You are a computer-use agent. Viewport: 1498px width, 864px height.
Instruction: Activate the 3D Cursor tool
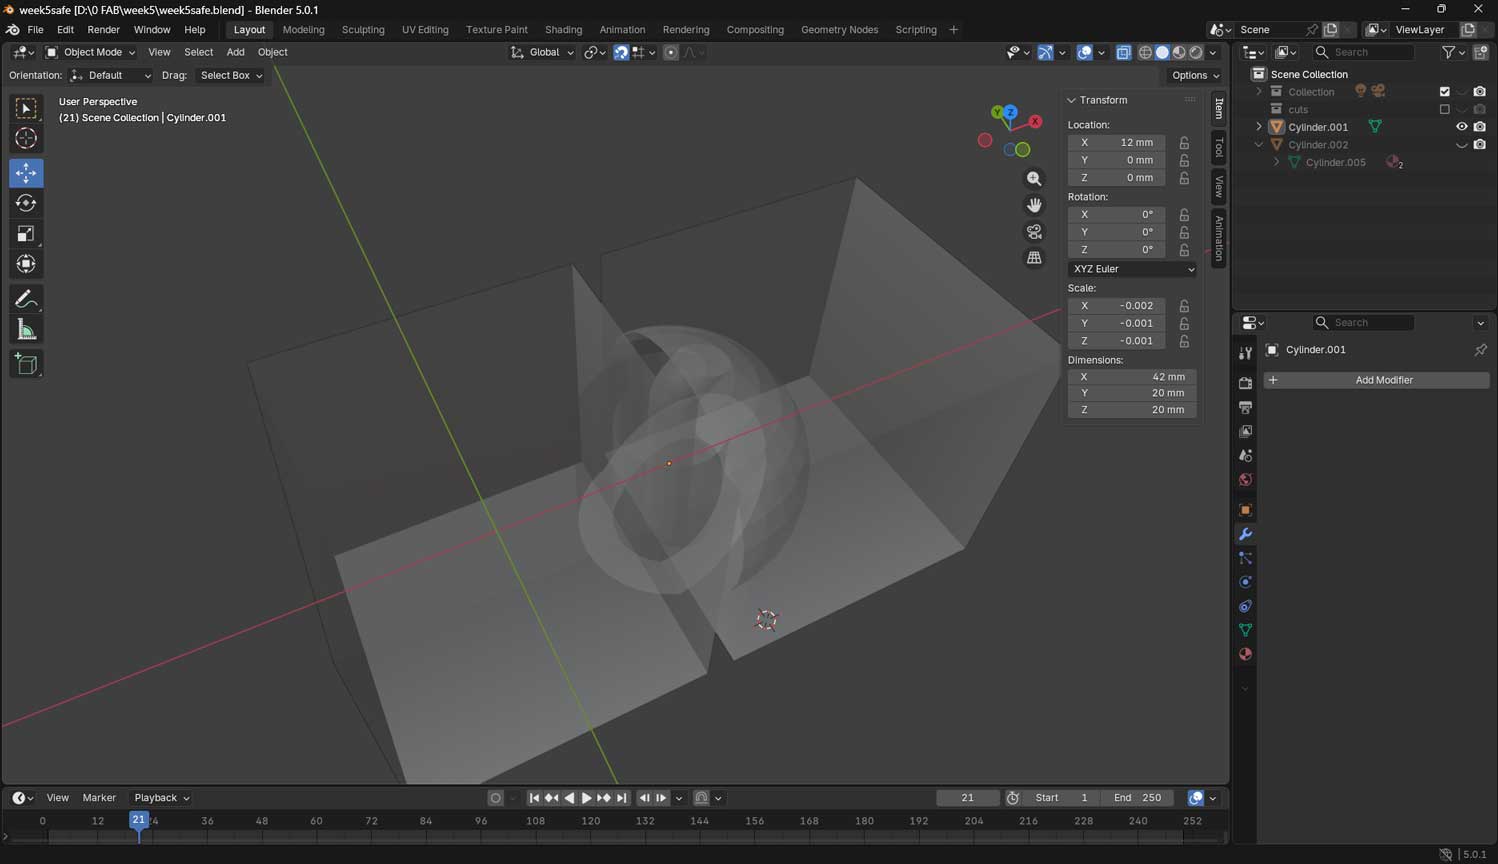click(26, 139)
